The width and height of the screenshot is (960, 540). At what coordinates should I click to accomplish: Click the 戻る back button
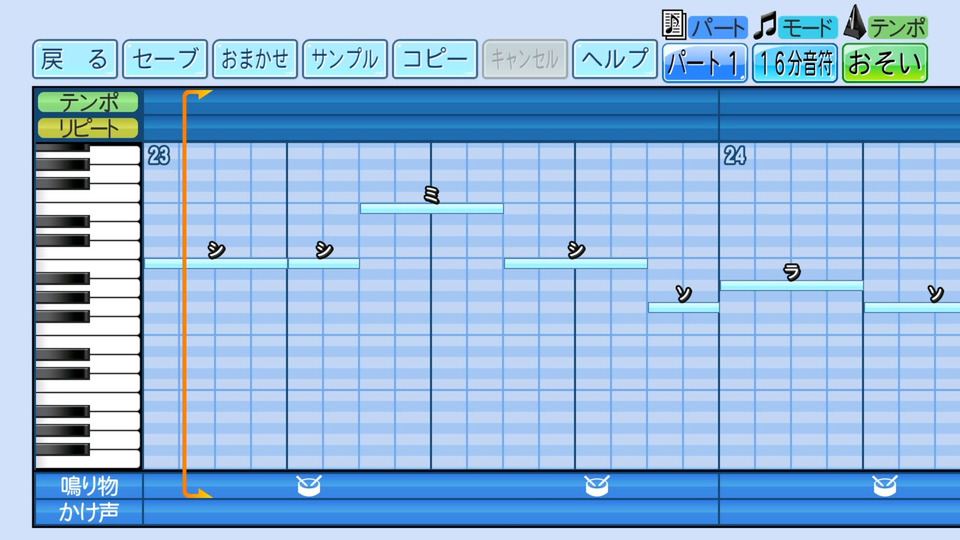tap(75, 59)
